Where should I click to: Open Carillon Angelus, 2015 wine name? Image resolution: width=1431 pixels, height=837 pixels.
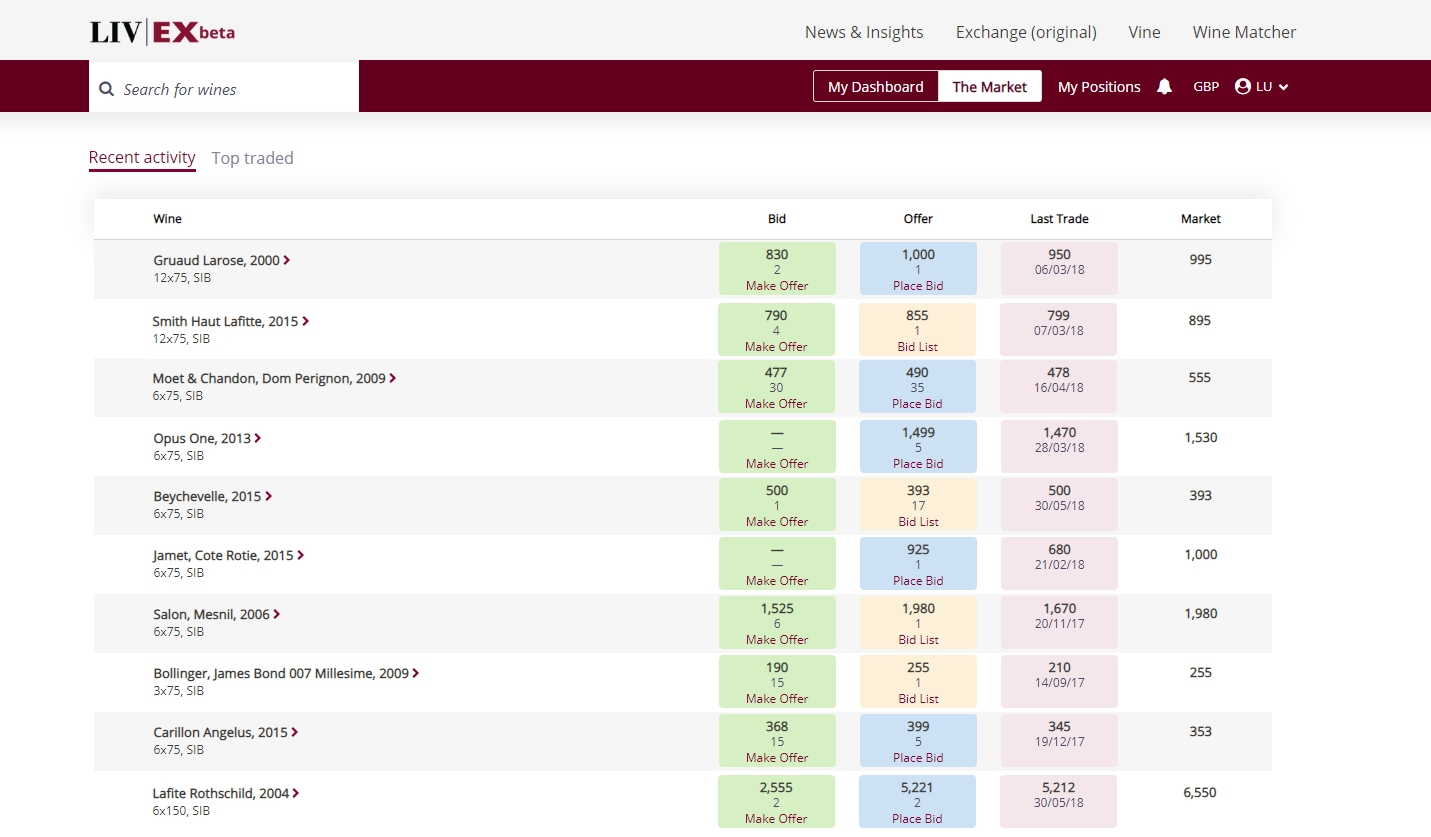coord(220,732)
